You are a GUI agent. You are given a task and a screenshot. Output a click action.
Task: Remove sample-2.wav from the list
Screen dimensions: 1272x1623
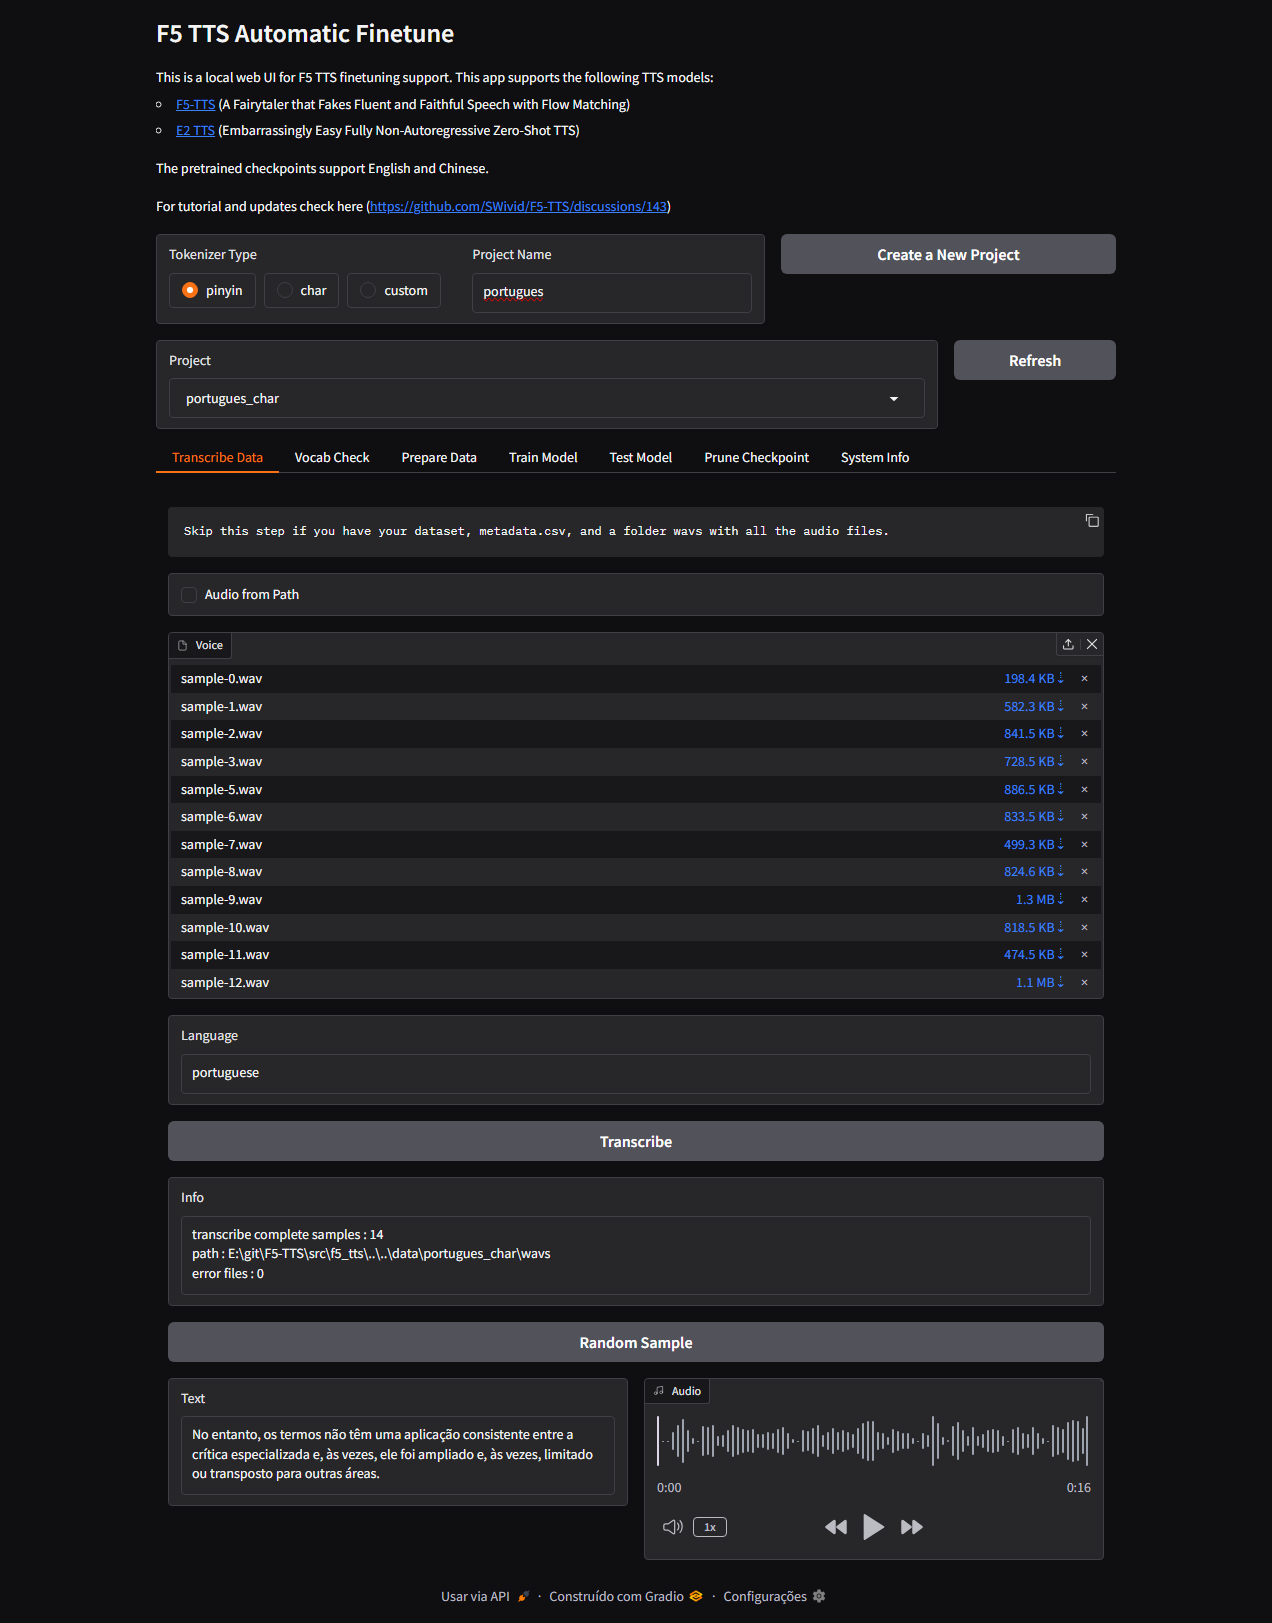pos(1084,734)
